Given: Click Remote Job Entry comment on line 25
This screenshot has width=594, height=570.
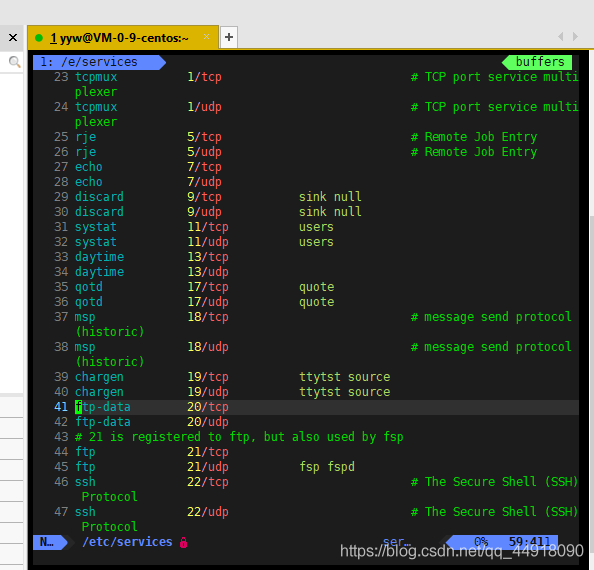Looking at the screenshot, I should click(x=474, y=137).
